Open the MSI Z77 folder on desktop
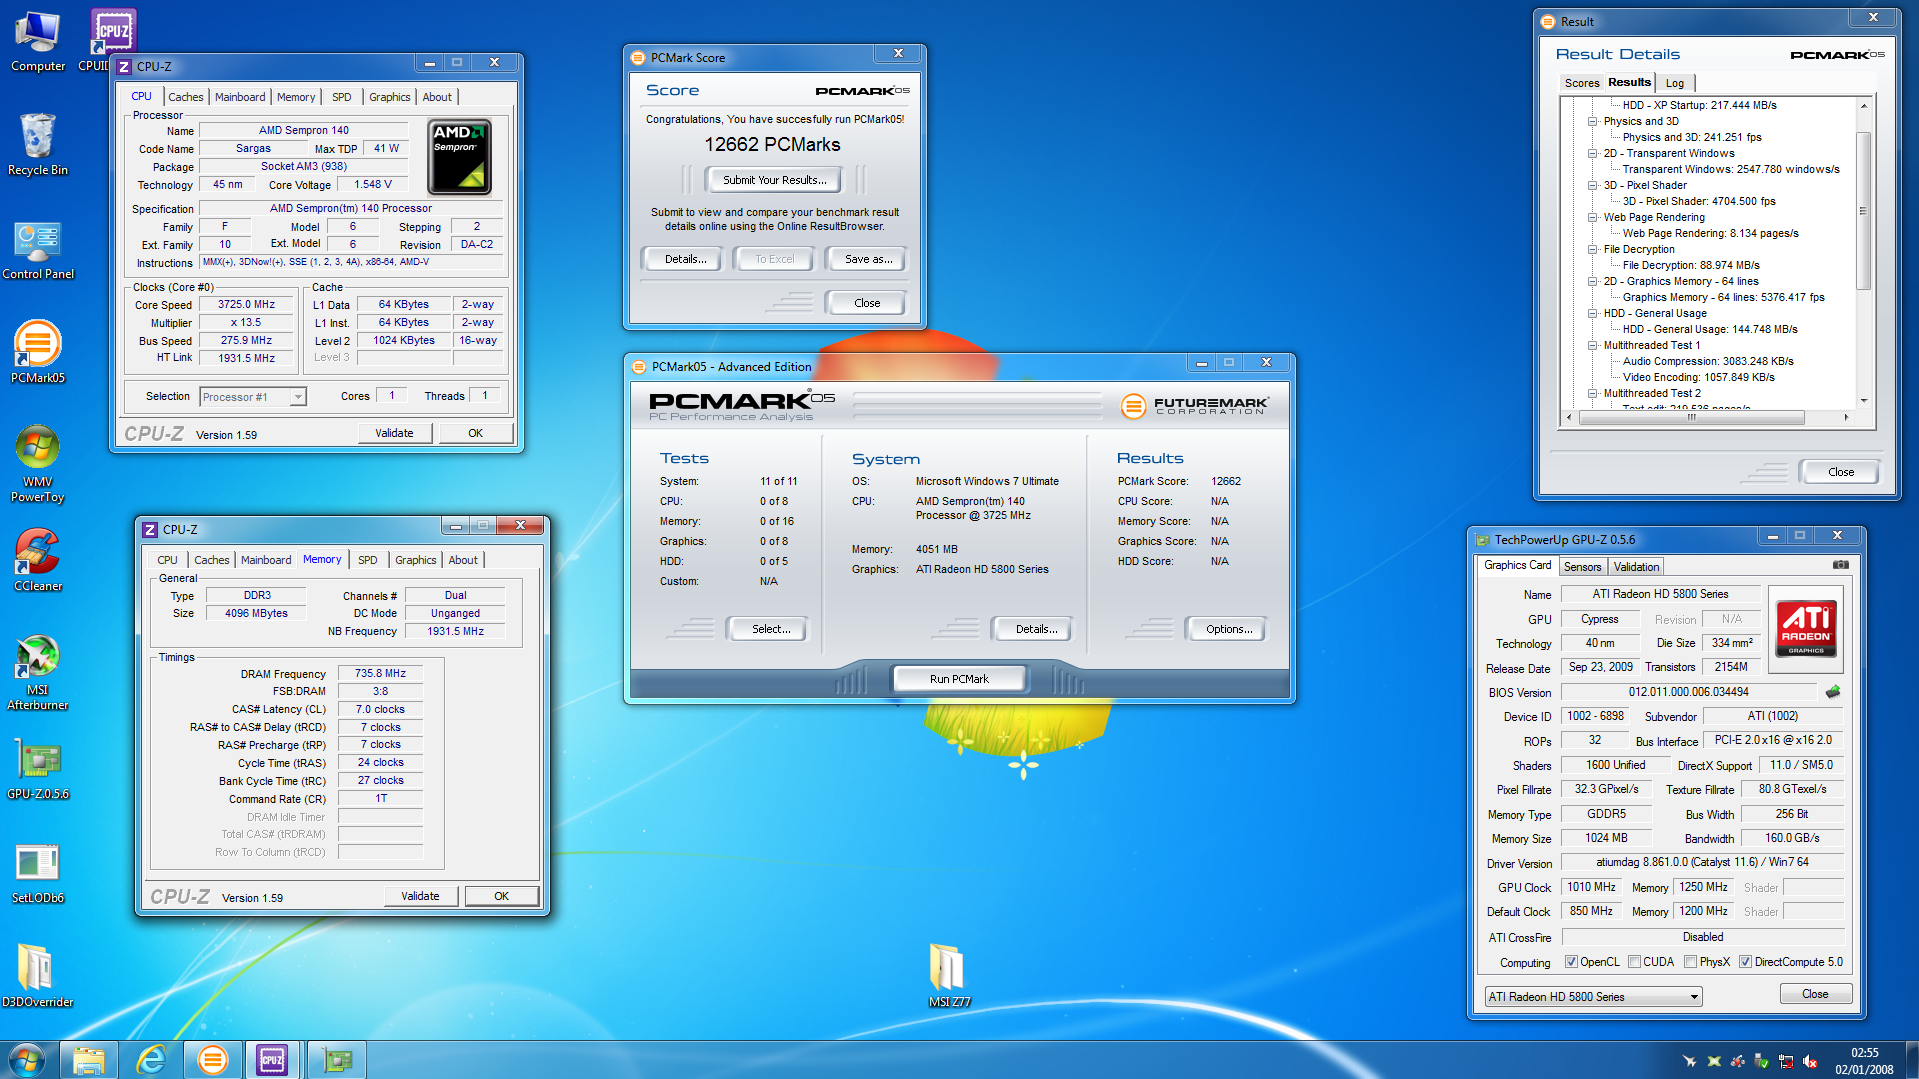The width and height of the screenshot is (1919, 1079). click(948, 976)
